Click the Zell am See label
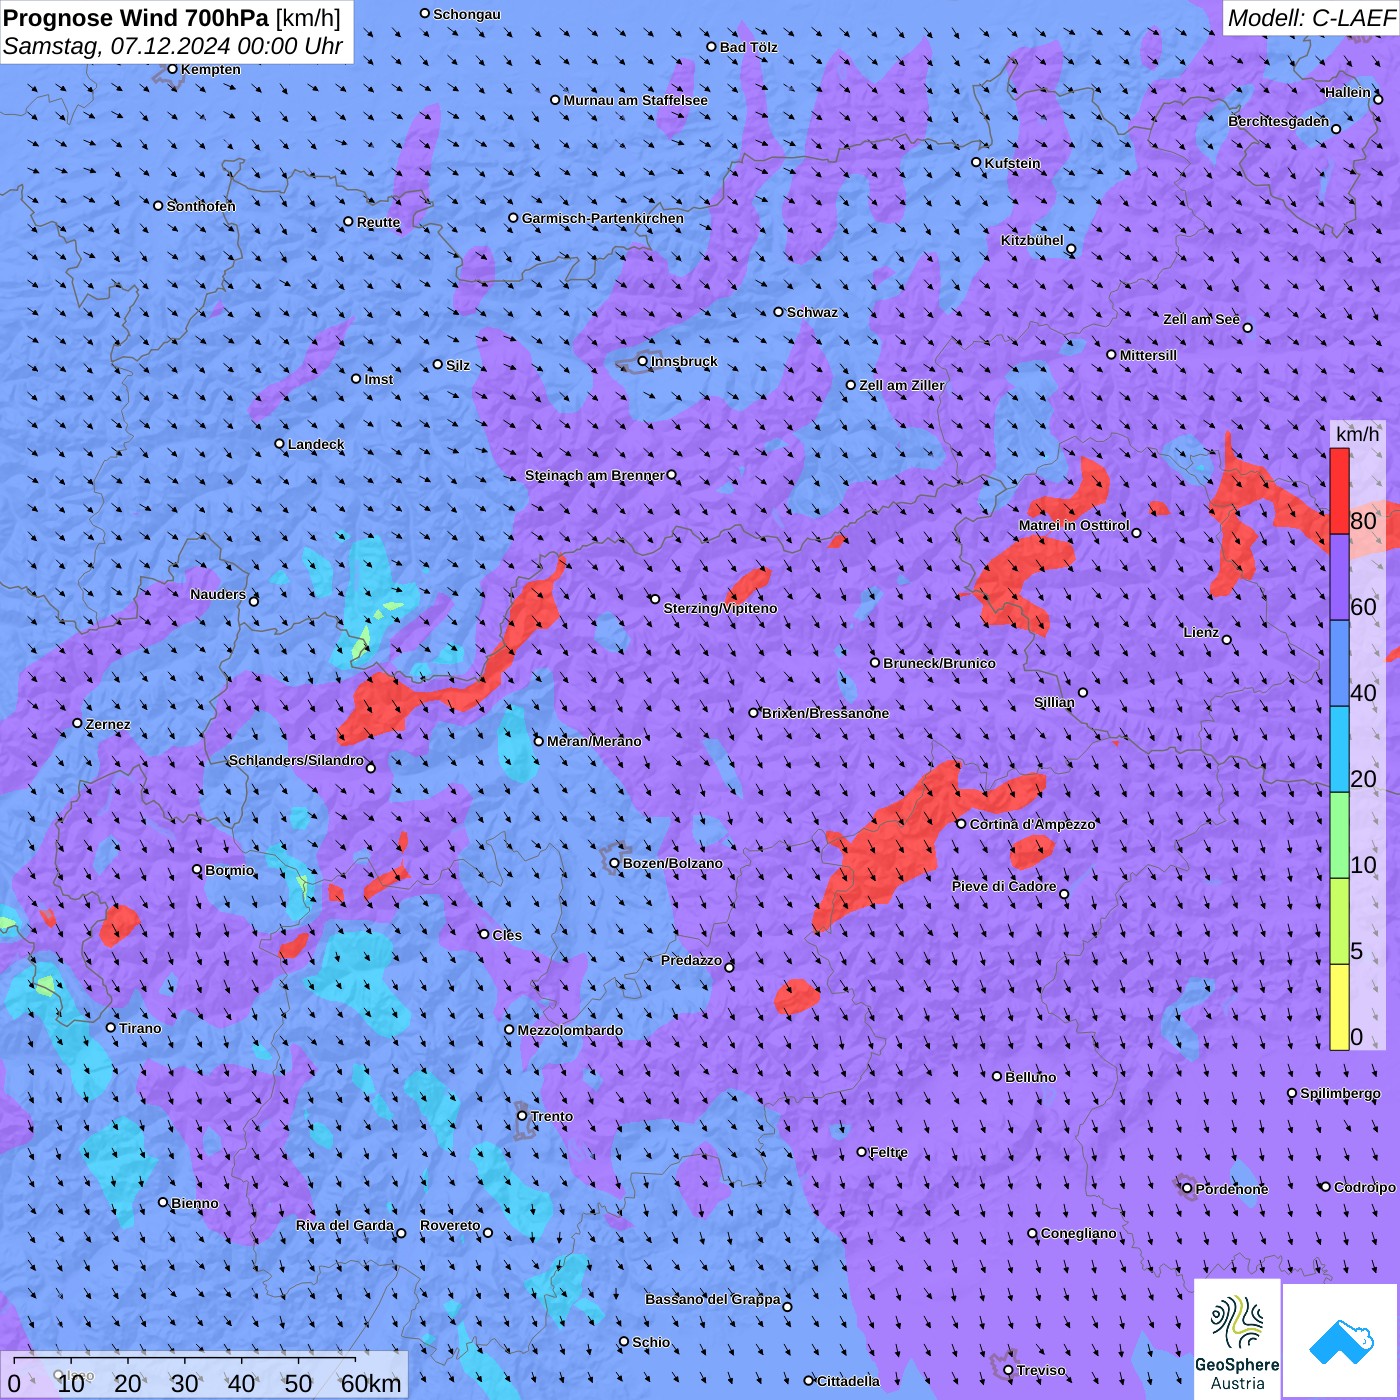Viewport: 1400px width, 1400px height. [1201, 319]
